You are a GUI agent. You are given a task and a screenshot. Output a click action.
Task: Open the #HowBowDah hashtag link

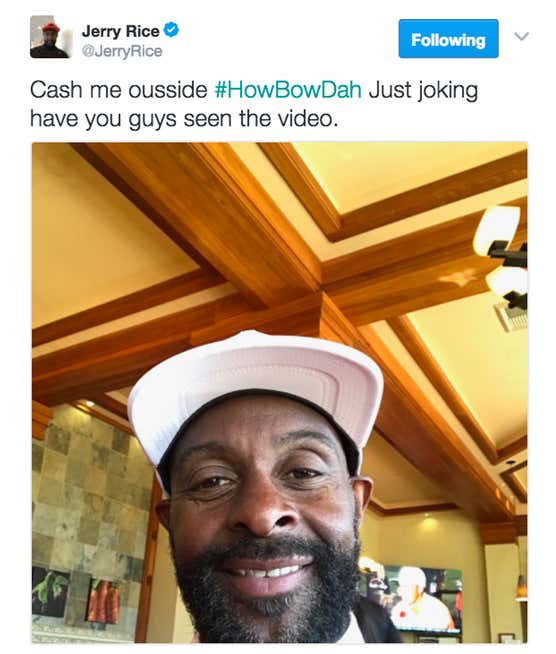coord(288,90)
